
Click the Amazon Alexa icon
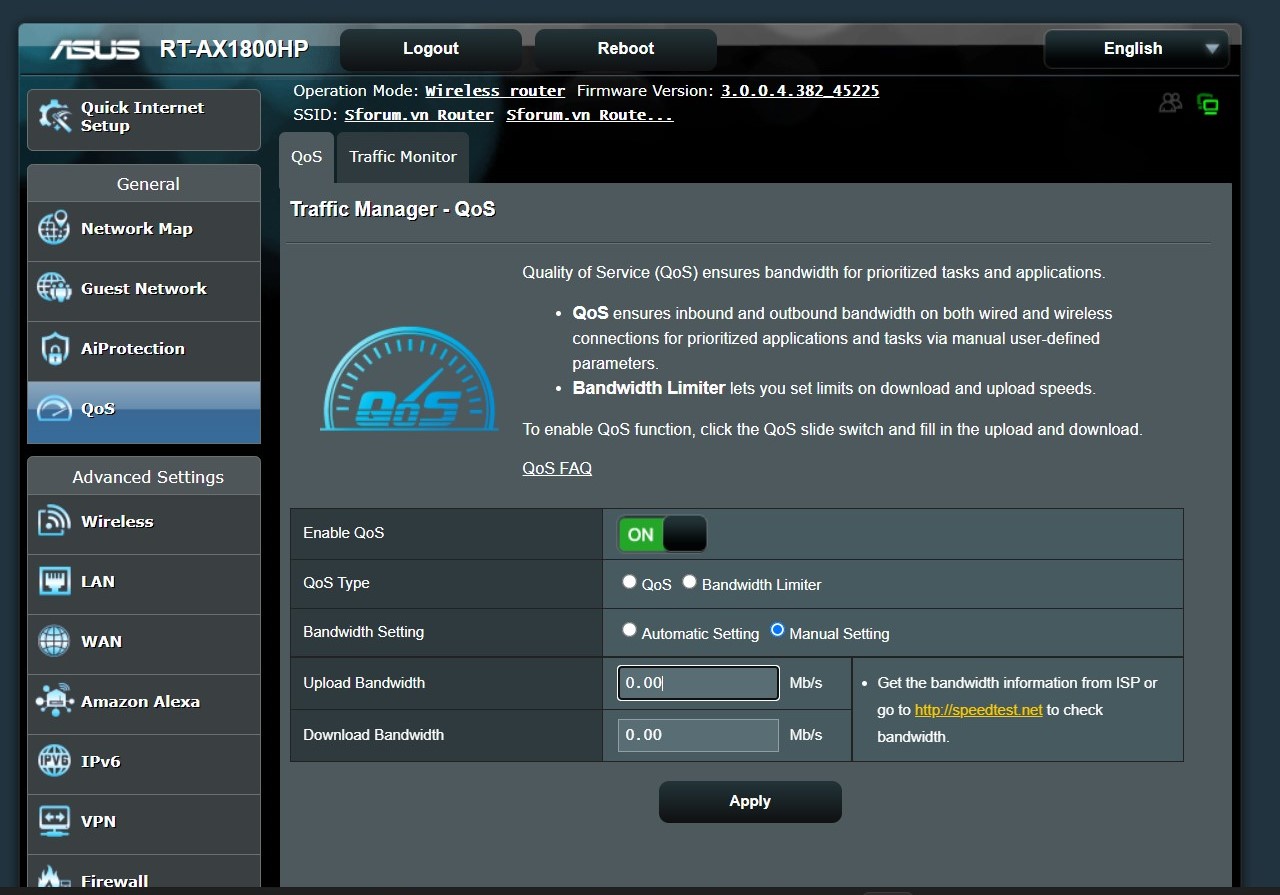click(54, 701)
